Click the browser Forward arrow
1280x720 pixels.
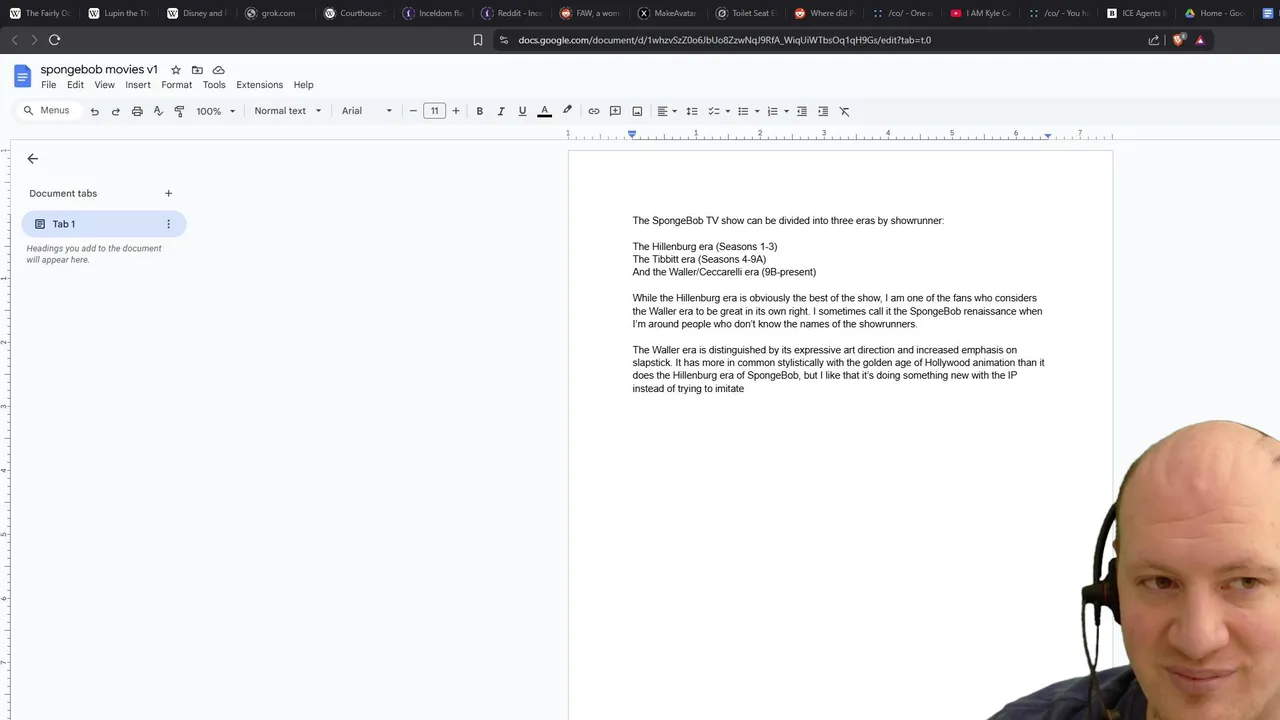coord(33,40)
